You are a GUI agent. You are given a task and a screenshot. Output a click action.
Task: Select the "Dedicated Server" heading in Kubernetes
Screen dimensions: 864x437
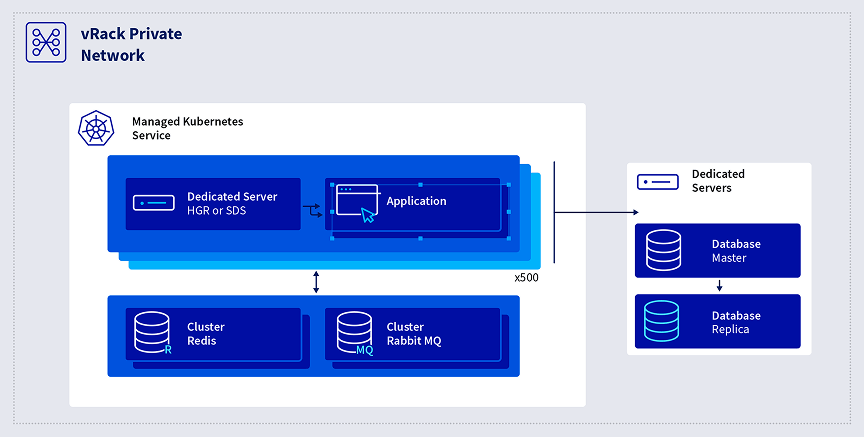point(232,197)
